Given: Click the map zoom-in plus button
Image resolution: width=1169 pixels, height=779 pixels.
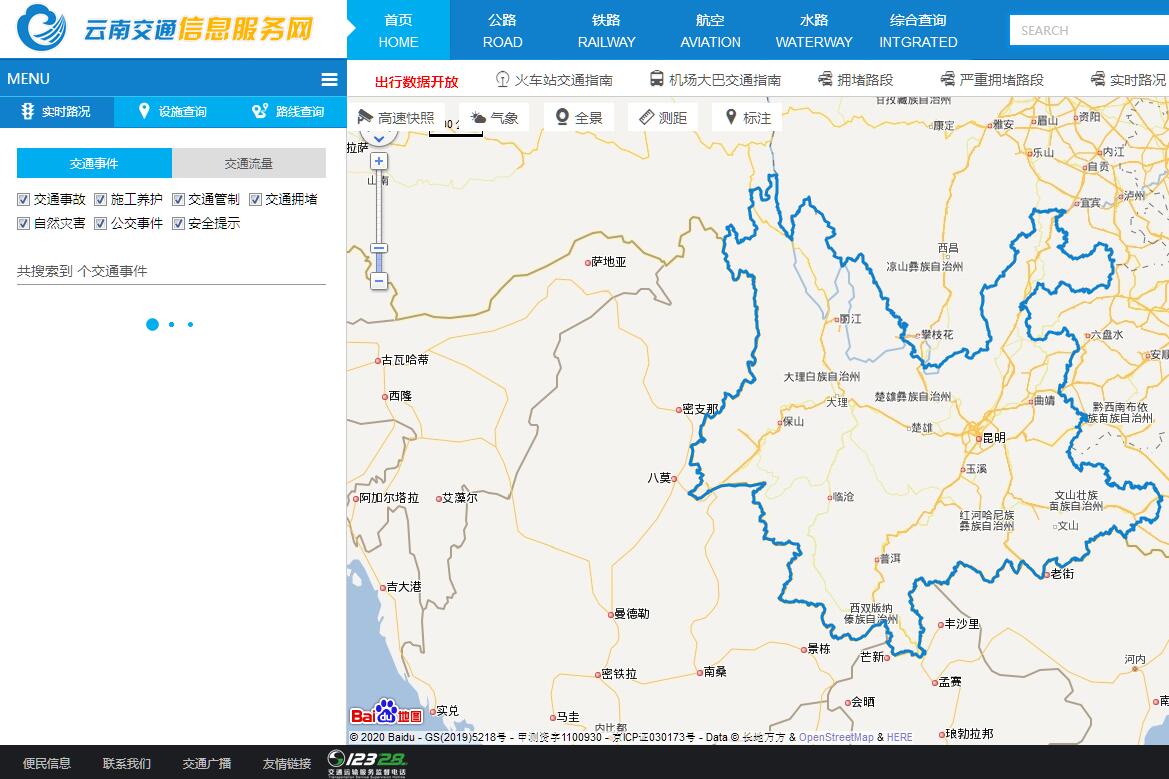Looking at the screenshot, I should coord(379,161).
